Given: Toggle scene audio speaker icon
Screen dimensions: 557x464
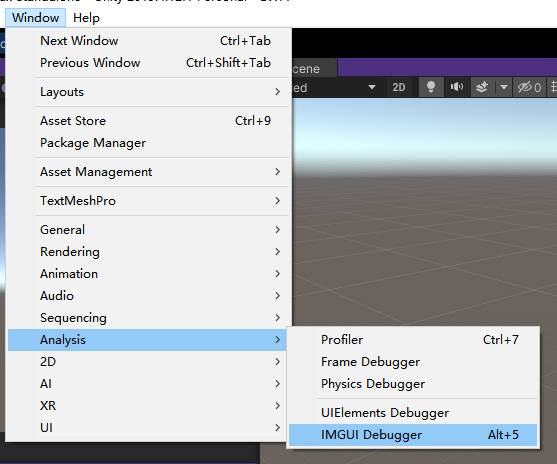Looking at the screenshot, I should (x=456, y=87).
